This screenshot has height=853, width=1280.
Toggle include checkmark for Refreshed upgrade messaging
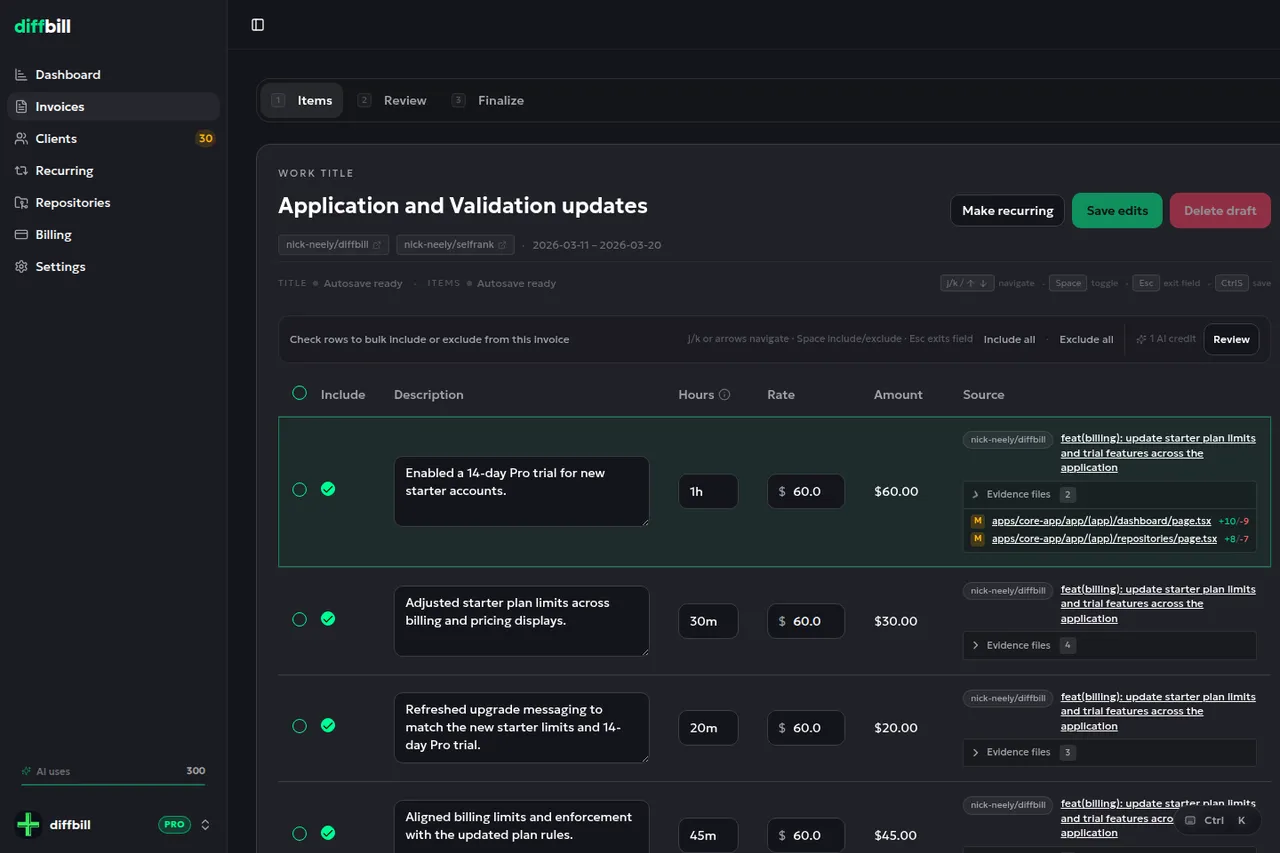(x=328, y=726)
